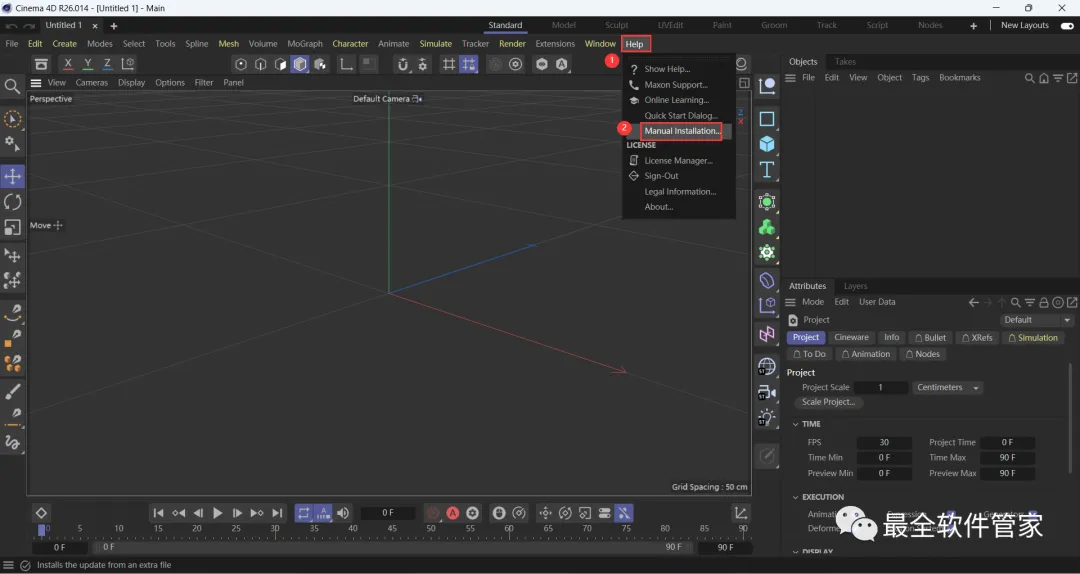Play the animation forward
Image resolution: width=1080 pixels, height=574 pixels.
(x=218, y=513)
